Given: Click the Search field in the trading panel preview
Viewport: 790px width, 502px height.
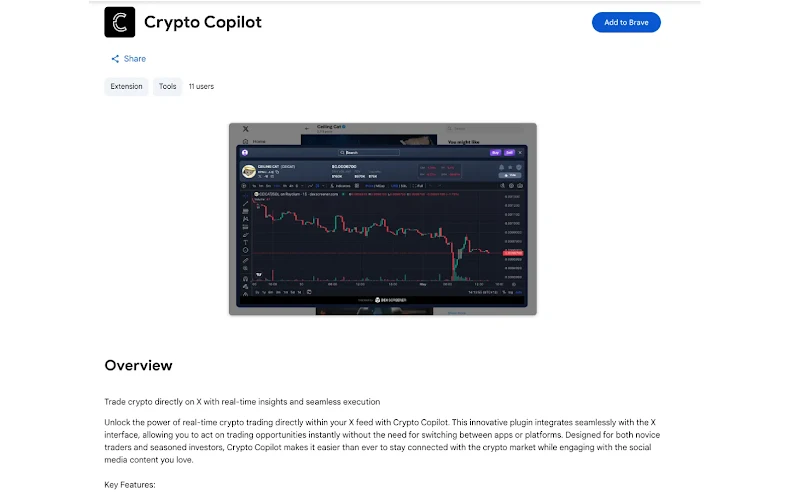Looking at the screenshot, I should [370, 152].
